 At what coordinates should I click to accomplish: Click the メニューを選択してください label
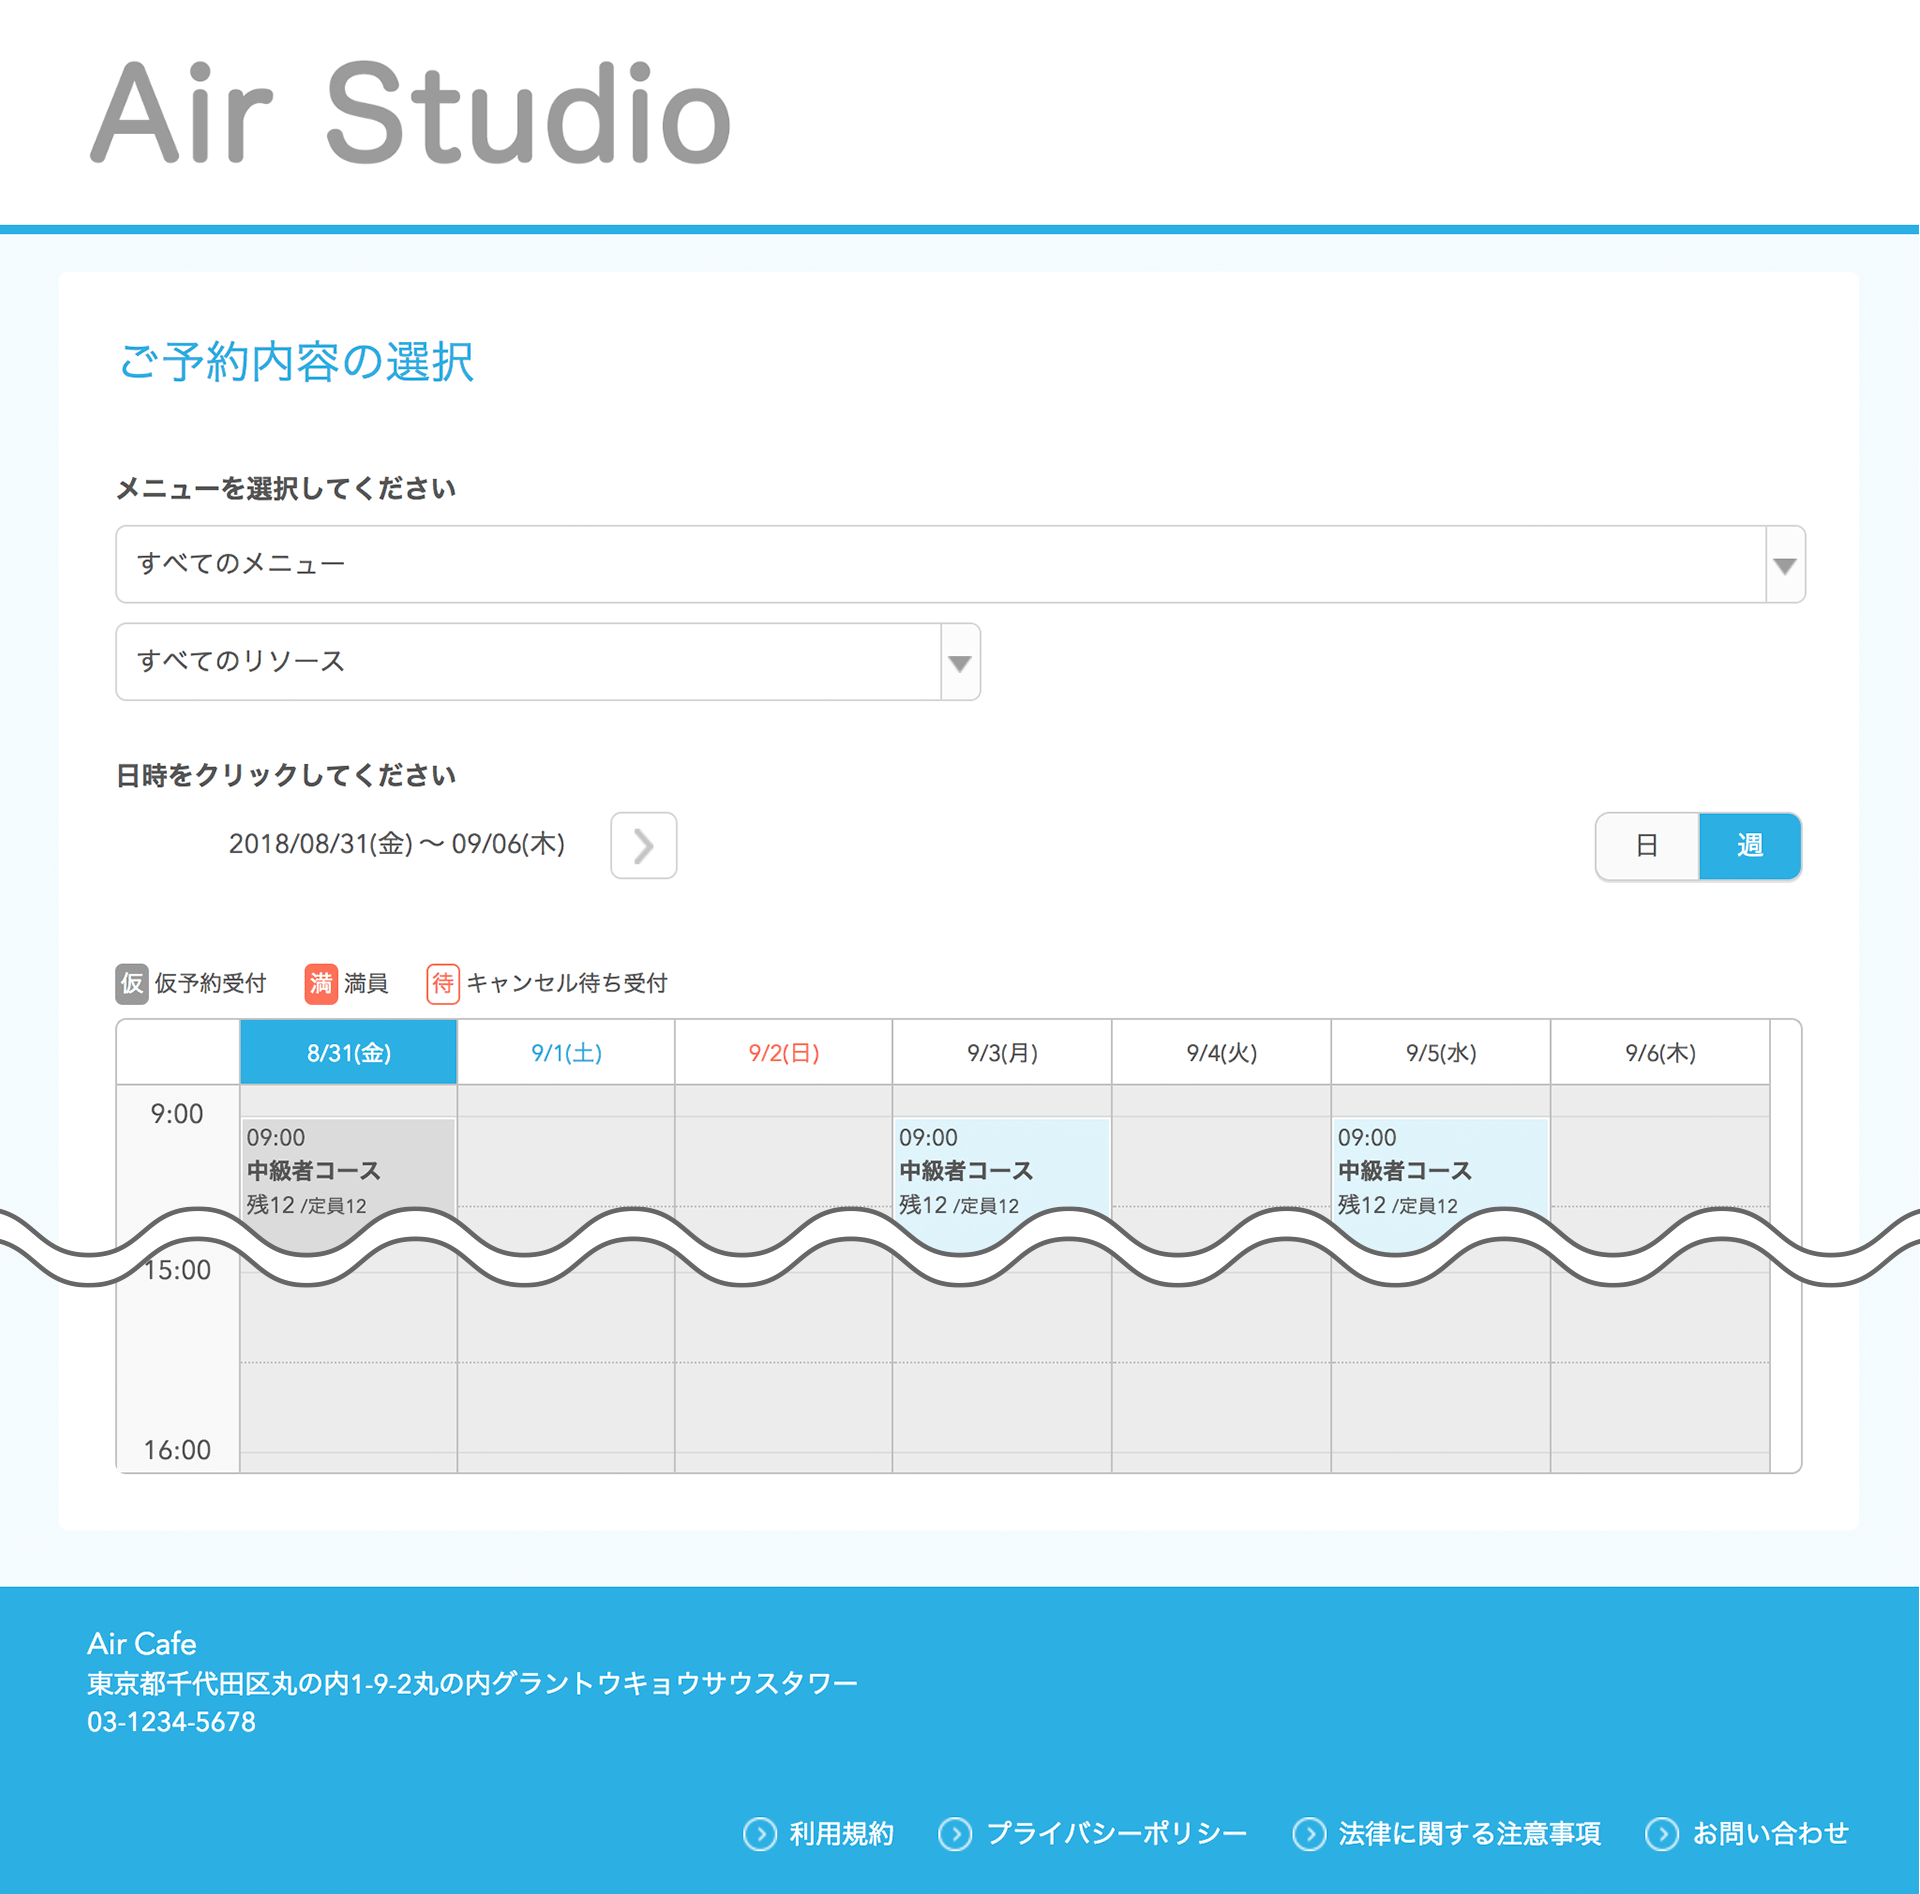coord(286,489)
